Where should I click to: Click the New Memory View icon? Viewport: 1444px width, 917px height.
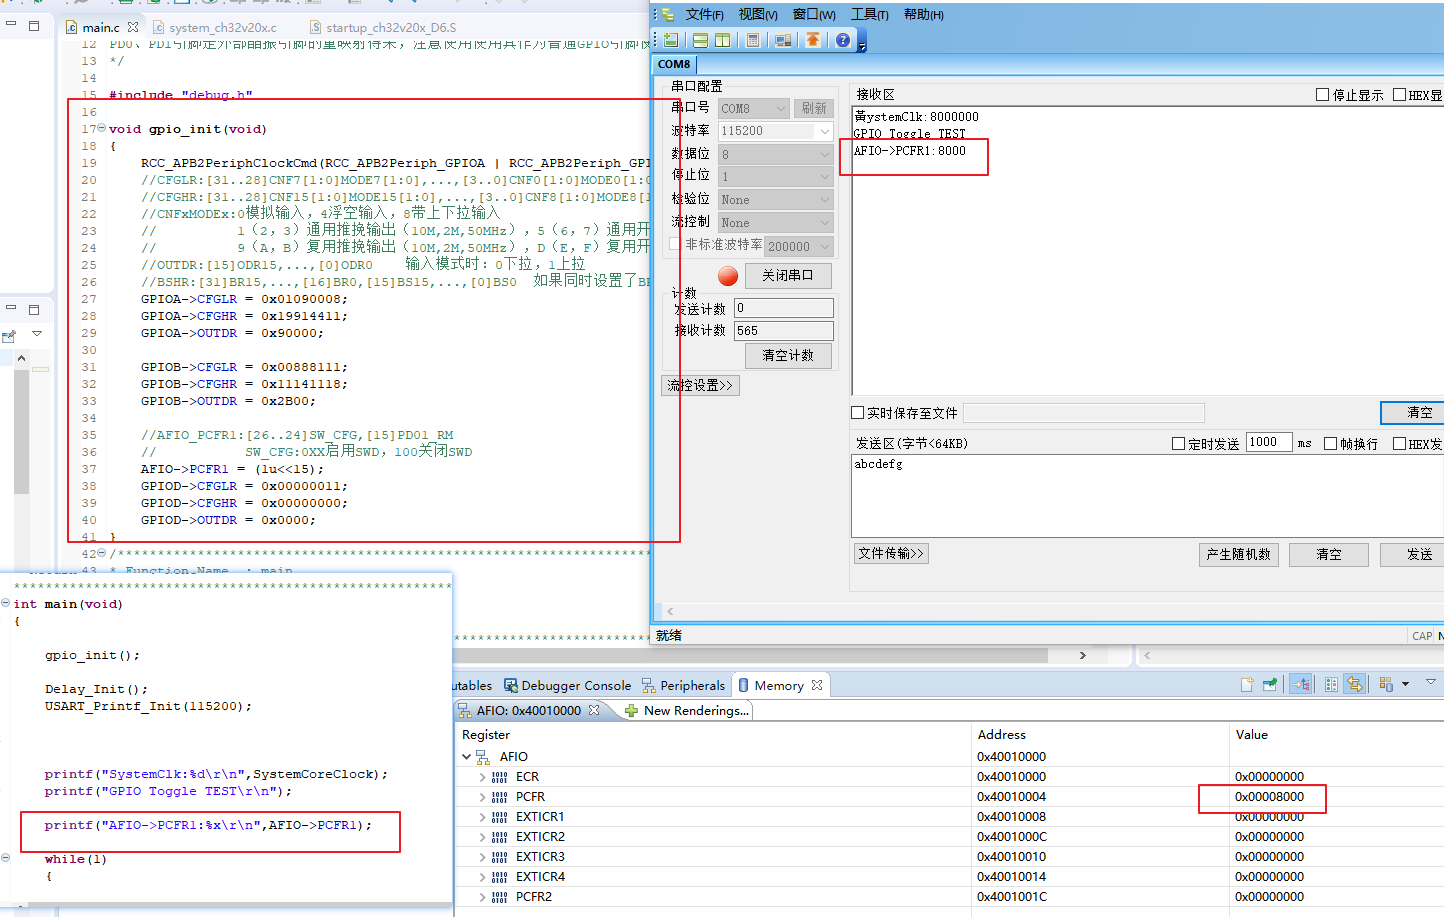coord(1247,685)
